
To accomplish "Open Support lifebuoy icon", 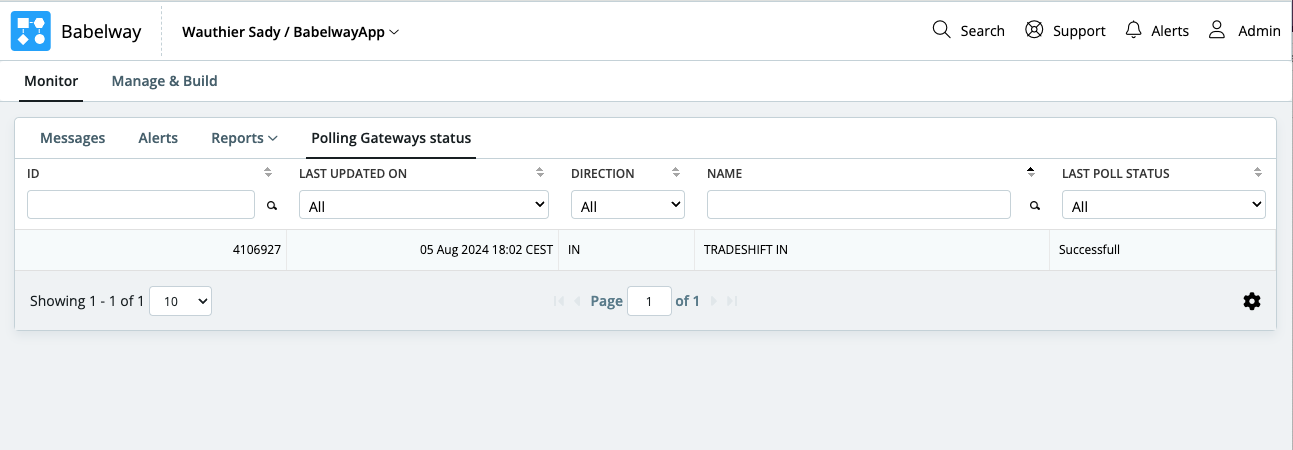I will 1034,30.
